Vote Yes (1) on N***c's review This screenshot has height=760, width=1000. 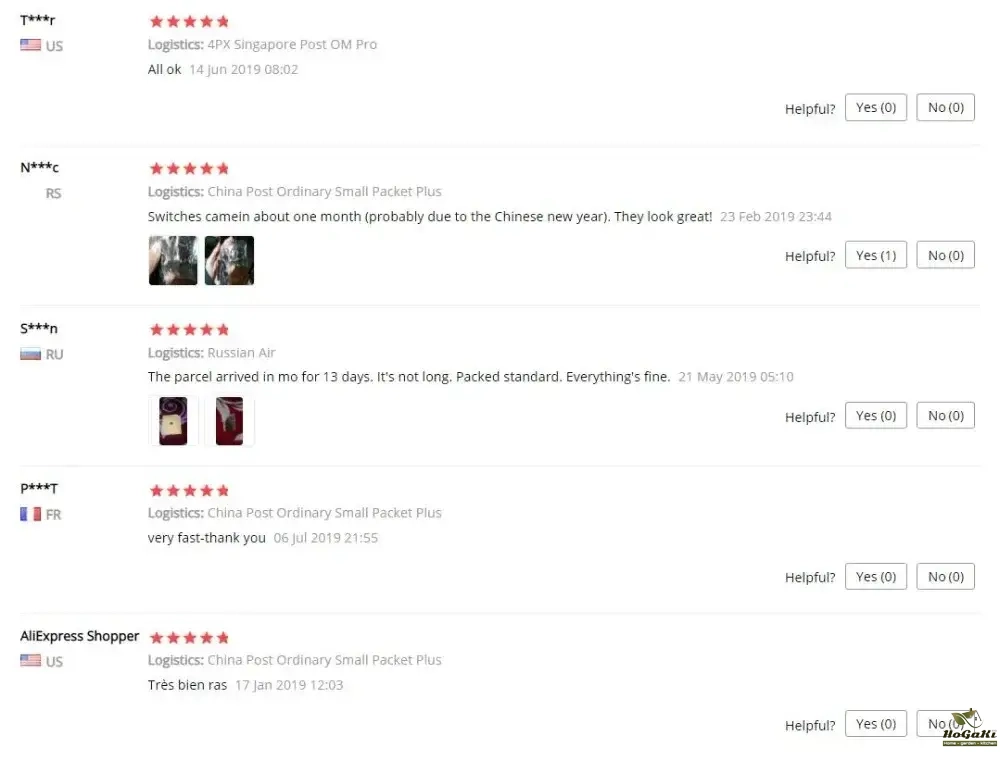(876, 255)
